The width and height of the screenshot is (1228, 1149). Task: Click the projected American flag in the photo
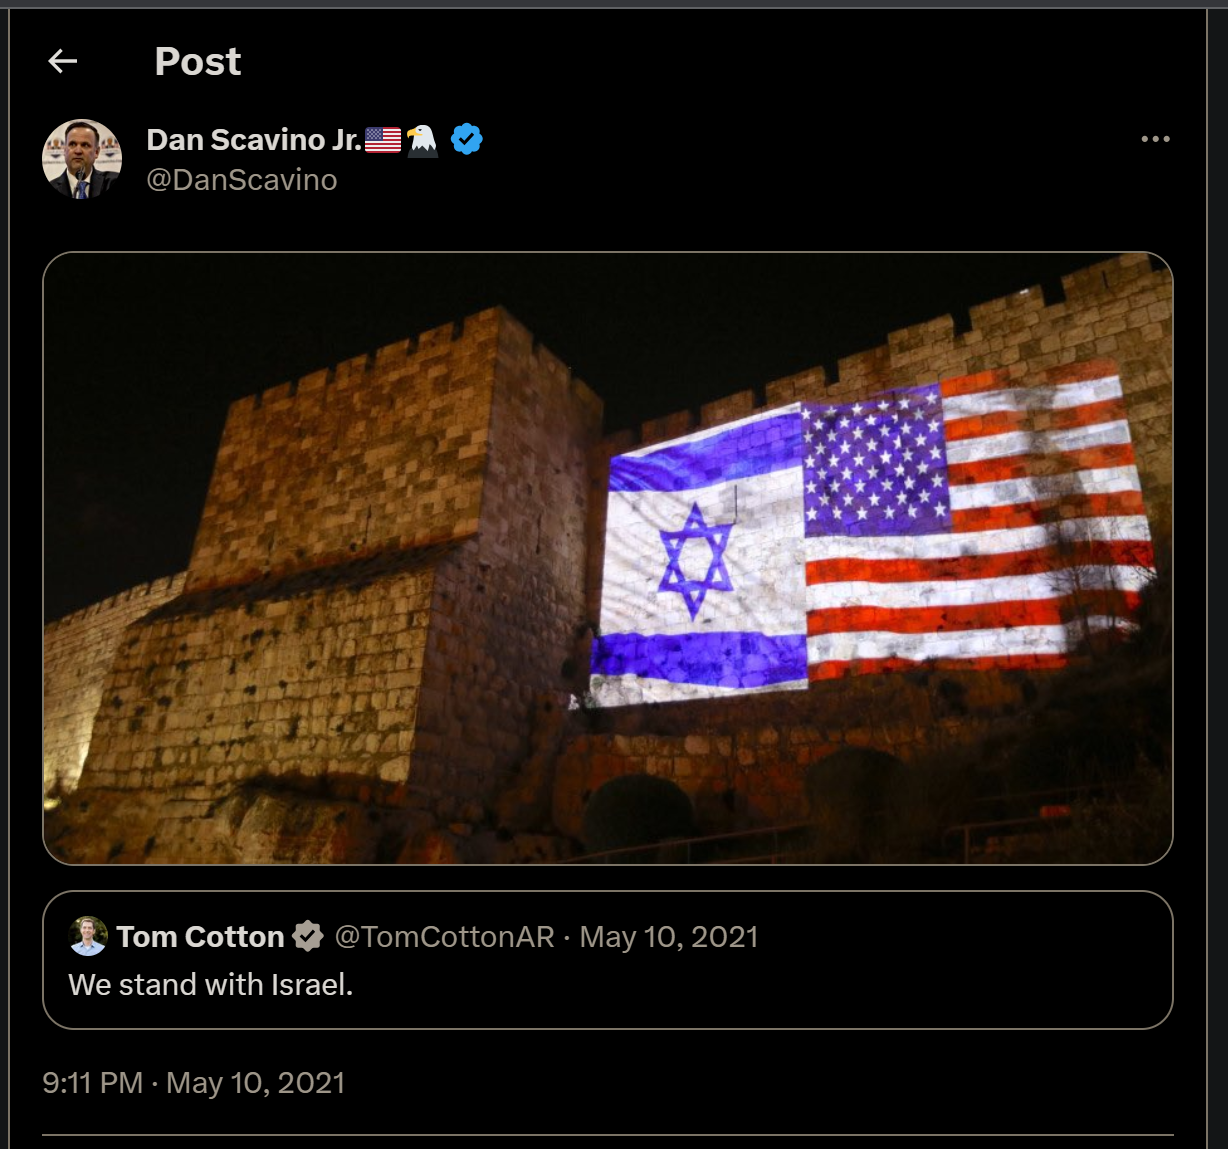tap(975, 525)
